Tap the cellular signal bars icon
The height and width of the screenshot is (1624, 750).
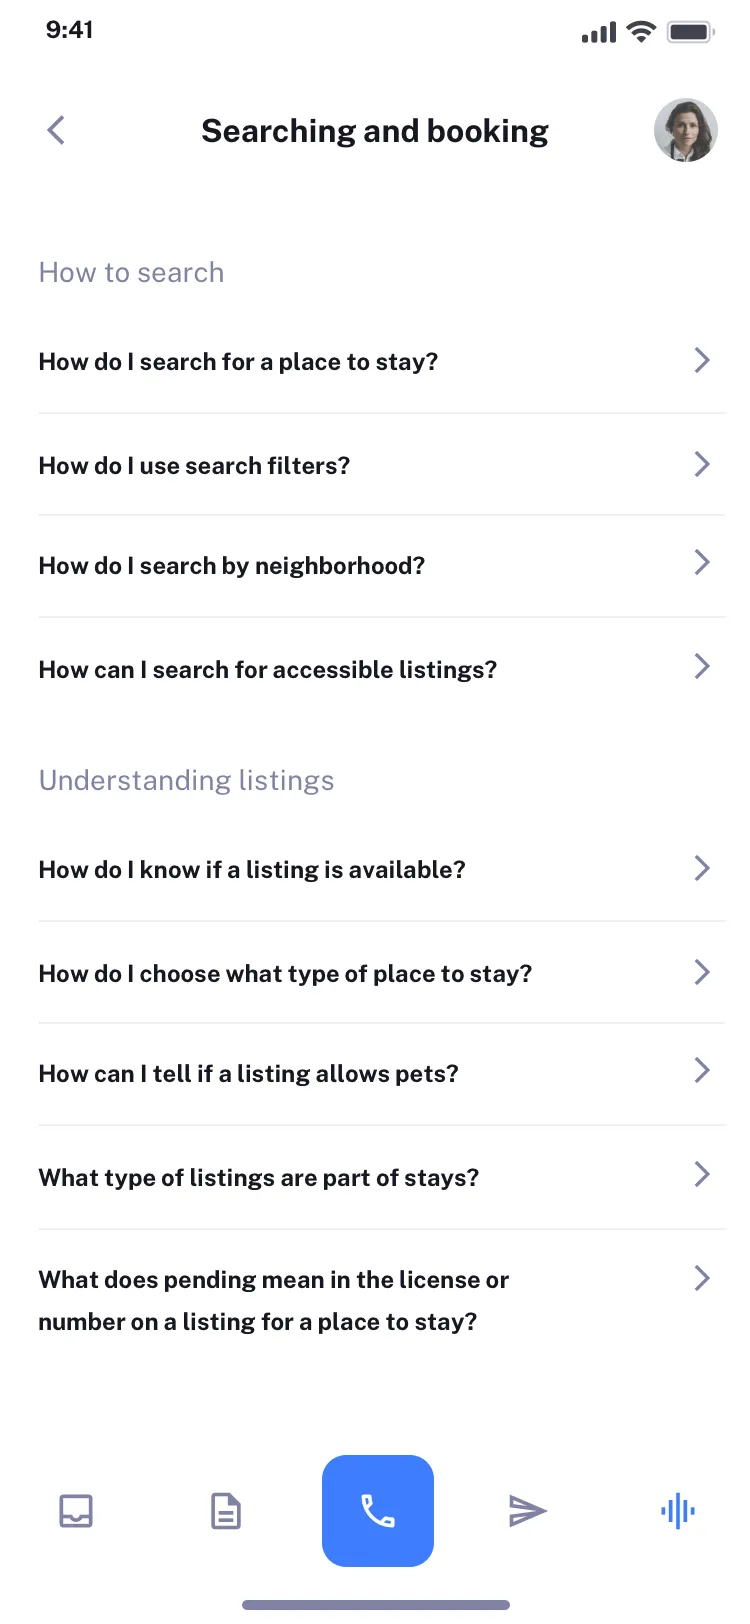point(599,33)
